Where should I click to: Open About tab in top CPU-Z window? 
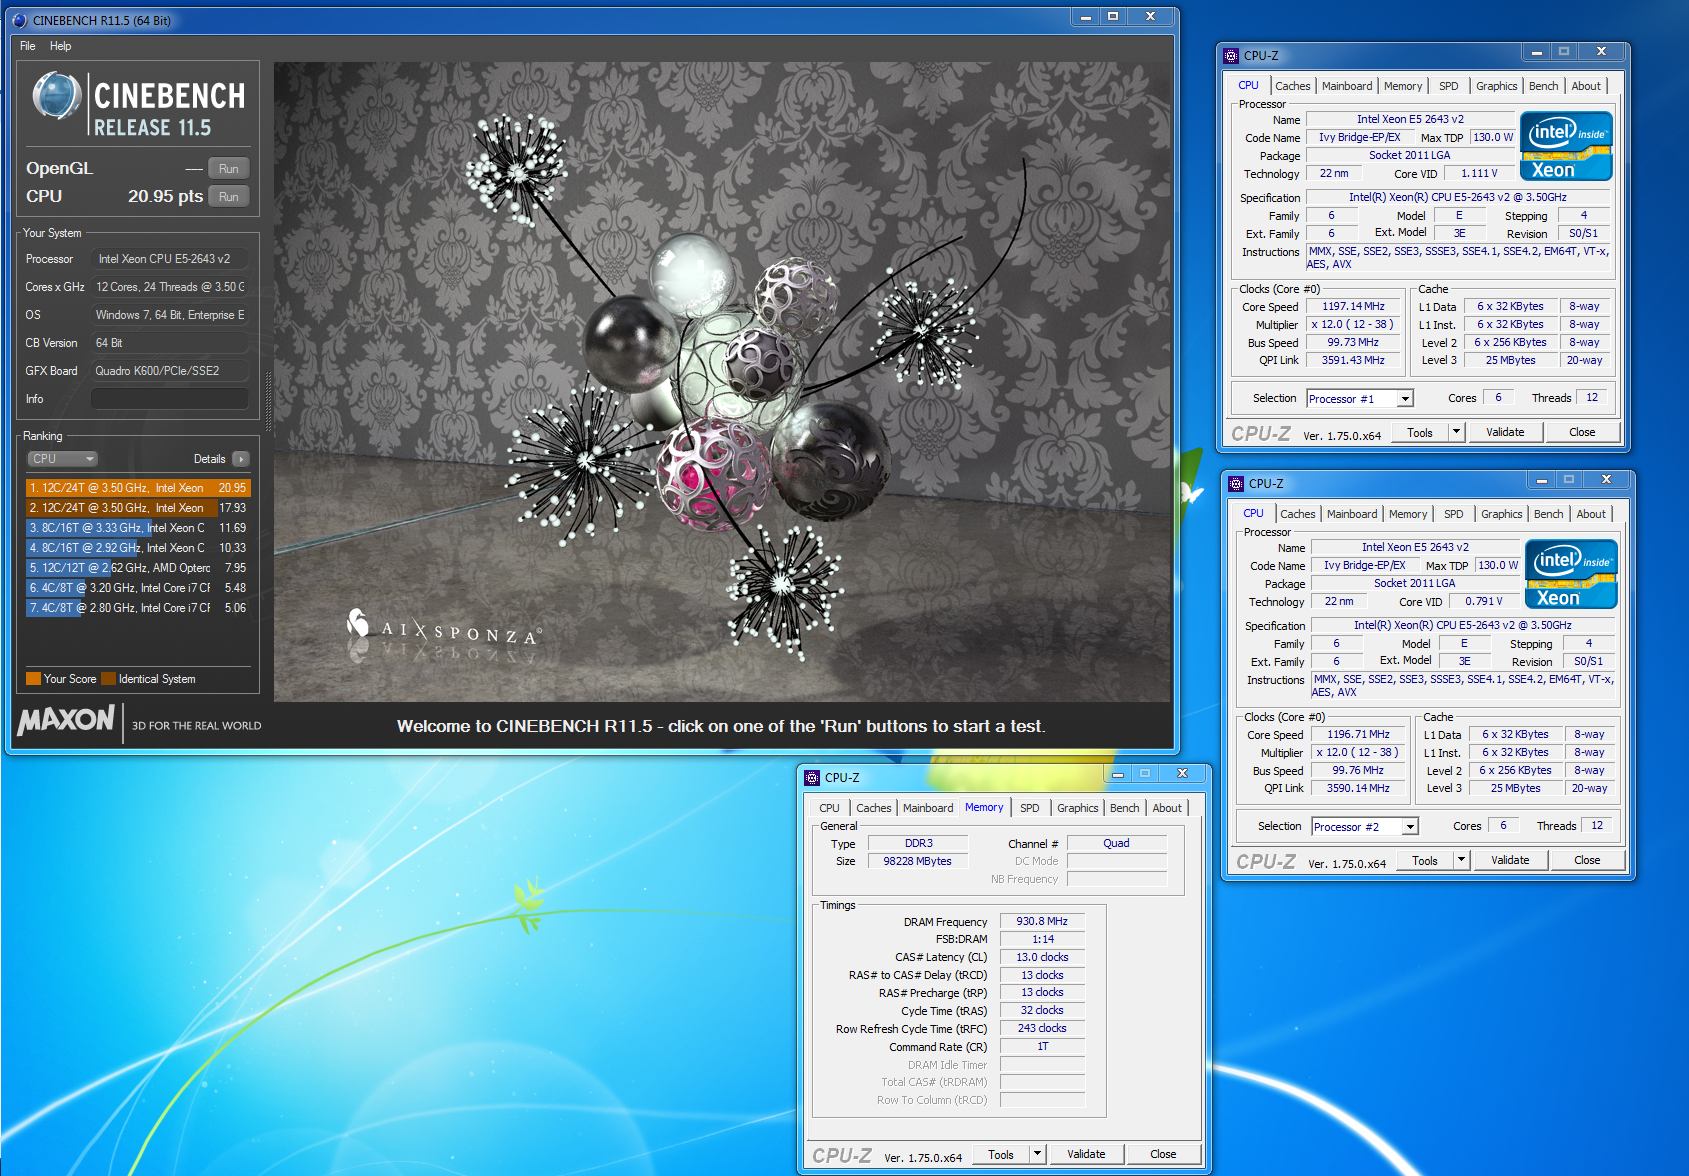click(x=1586, y=86)
